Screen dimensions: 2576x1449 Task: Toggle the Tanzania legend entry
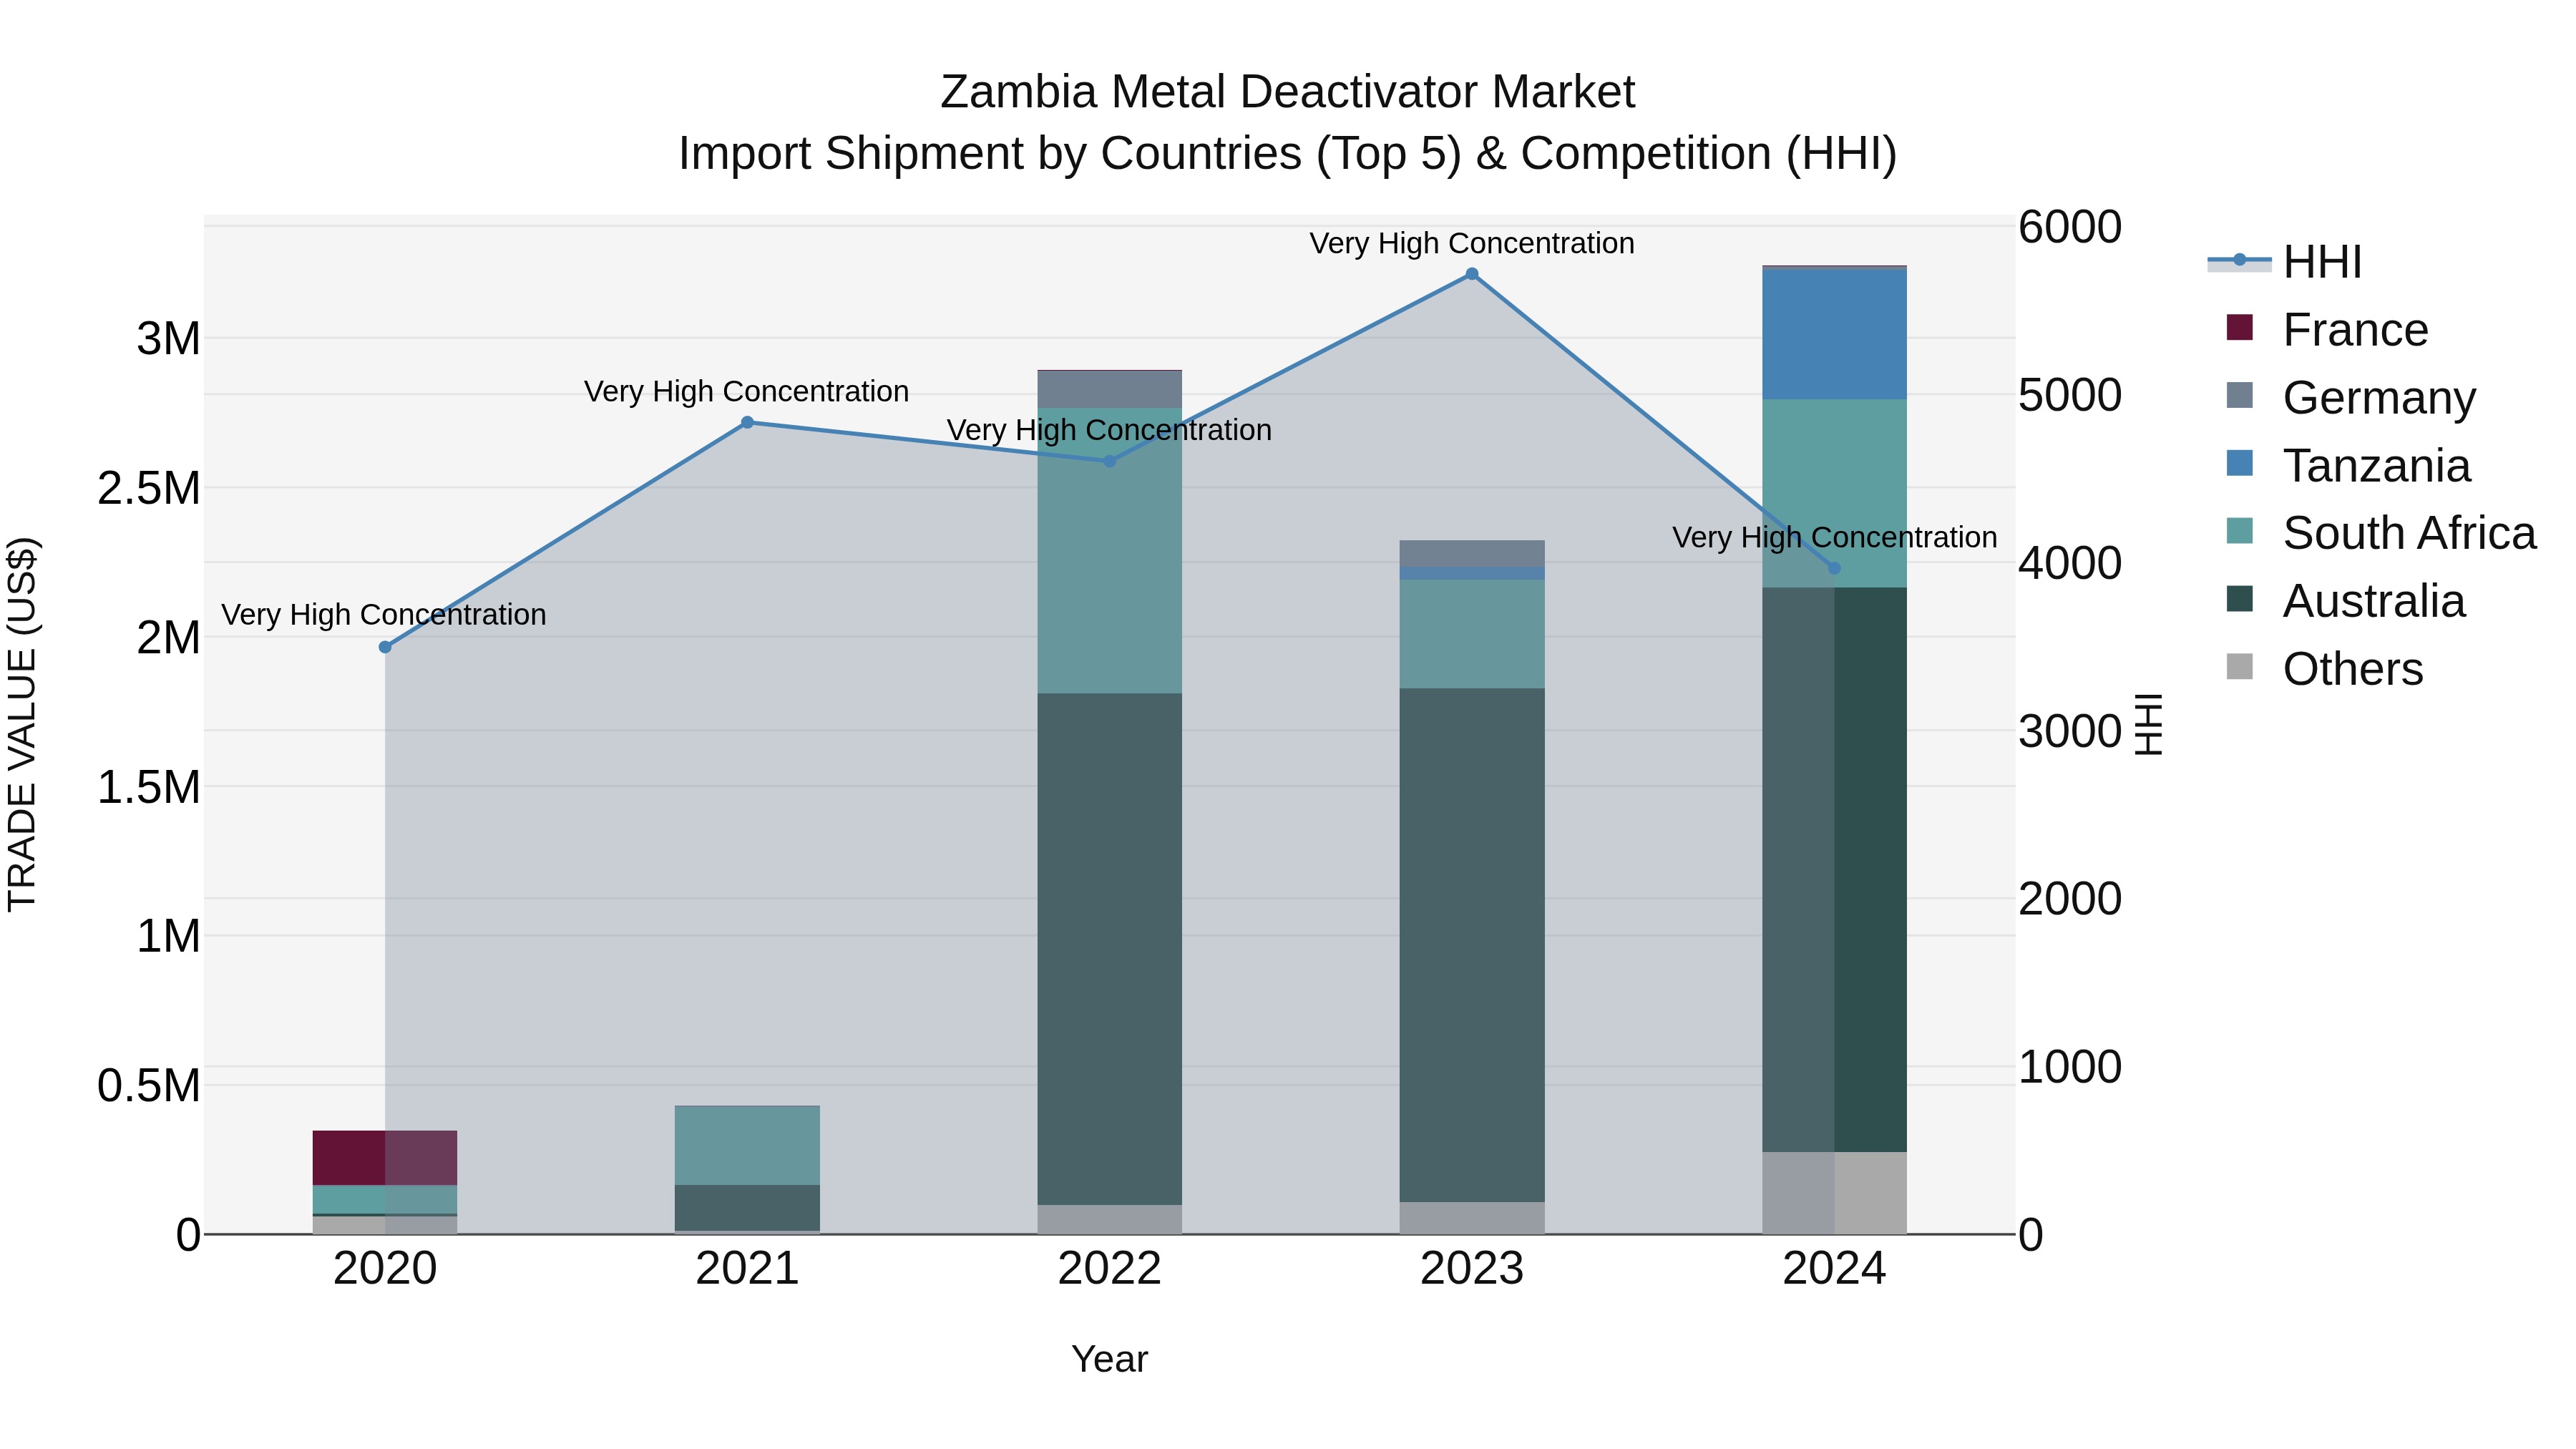click(2348, 465)
